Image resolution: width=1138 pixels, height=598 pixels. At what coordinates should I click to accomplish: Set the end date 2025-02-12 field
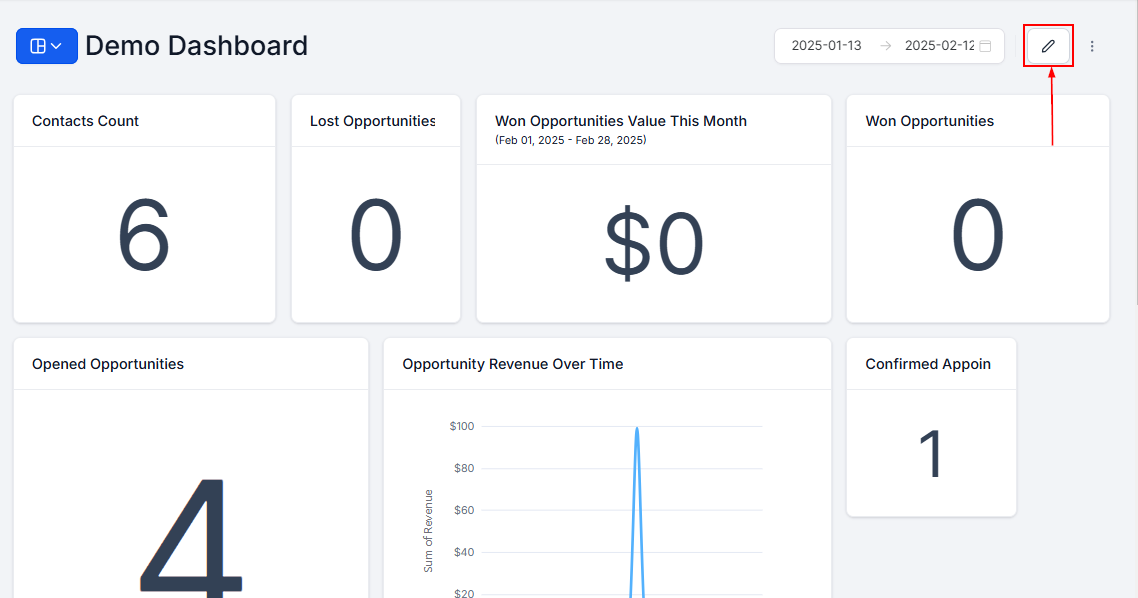click(939, 46)
